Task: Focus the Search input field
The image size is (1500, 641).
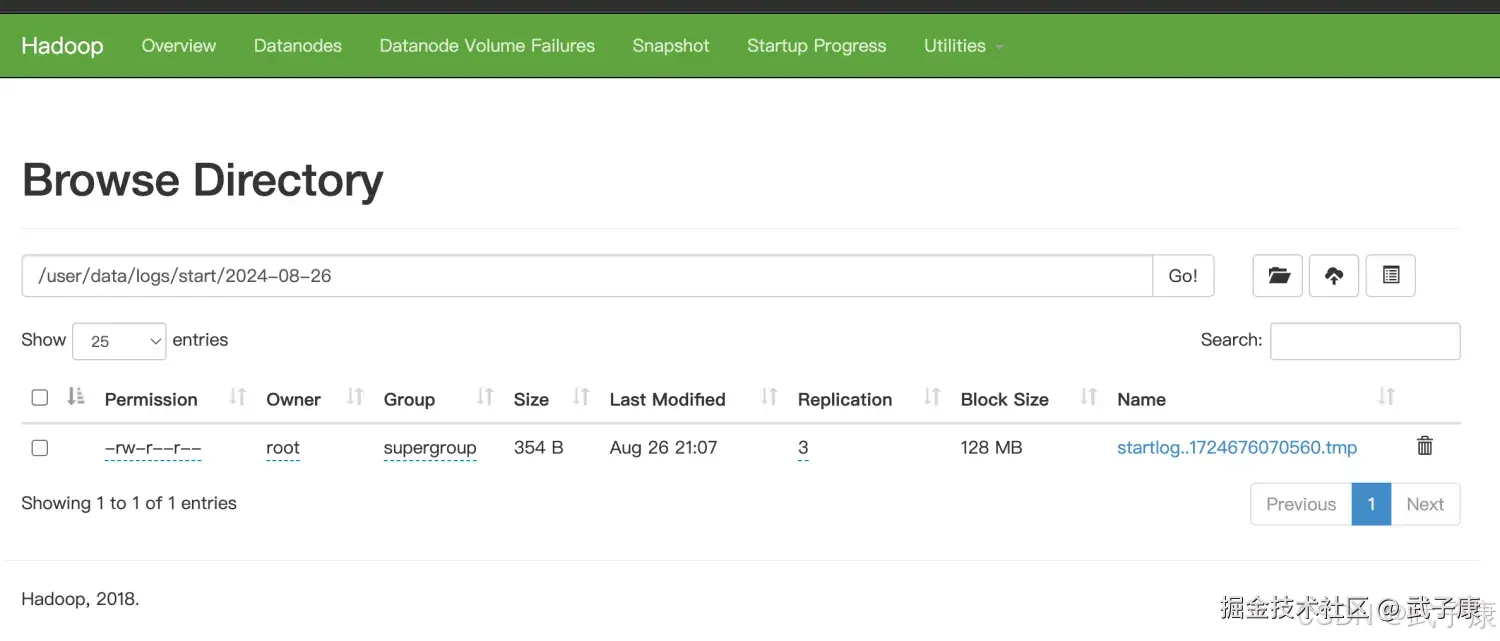Action: pos(1365,341)
